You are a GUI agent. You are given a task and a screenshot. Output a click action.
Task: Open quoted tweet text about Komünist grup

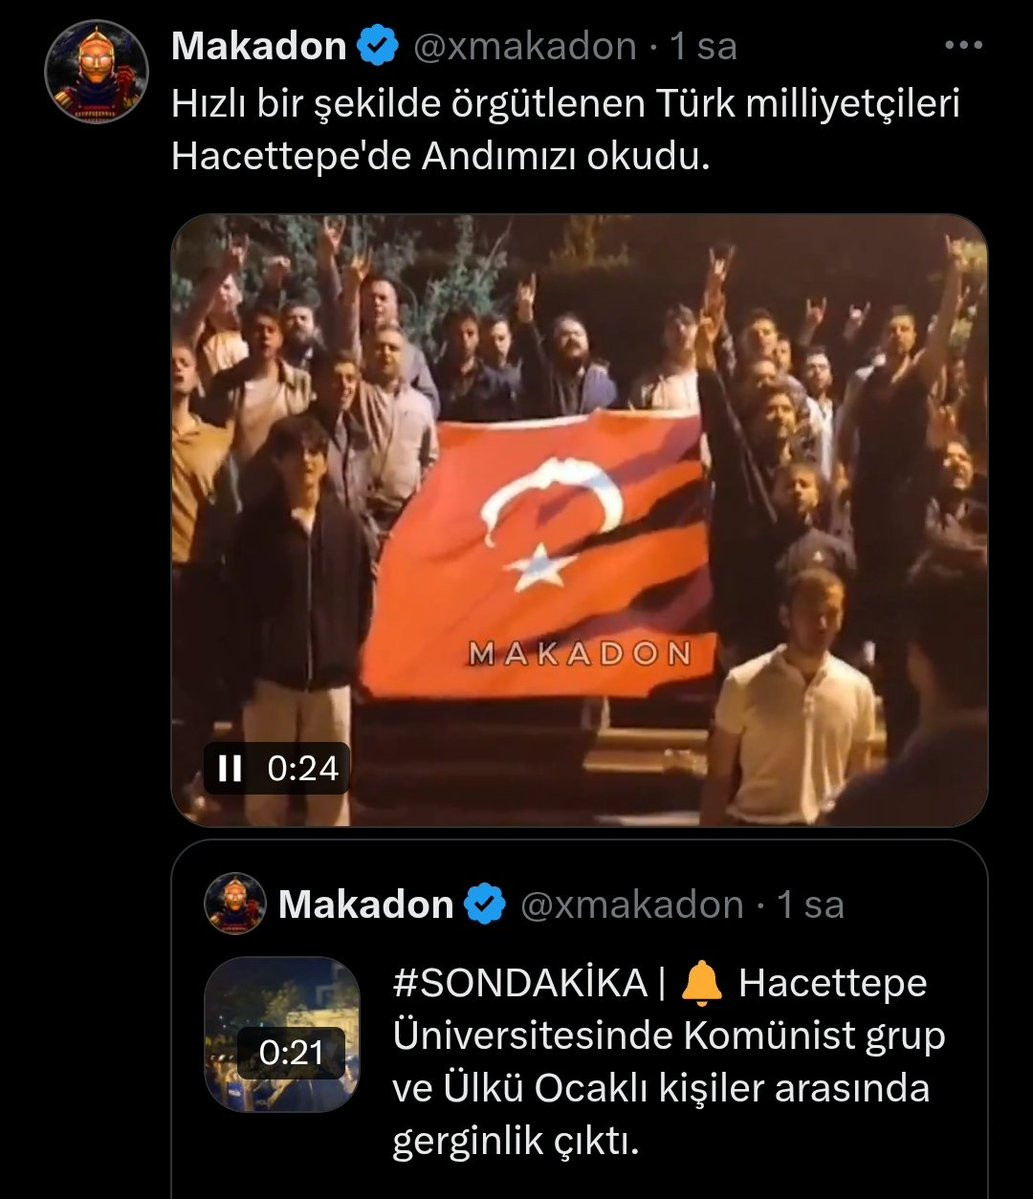click(669, 1062)
